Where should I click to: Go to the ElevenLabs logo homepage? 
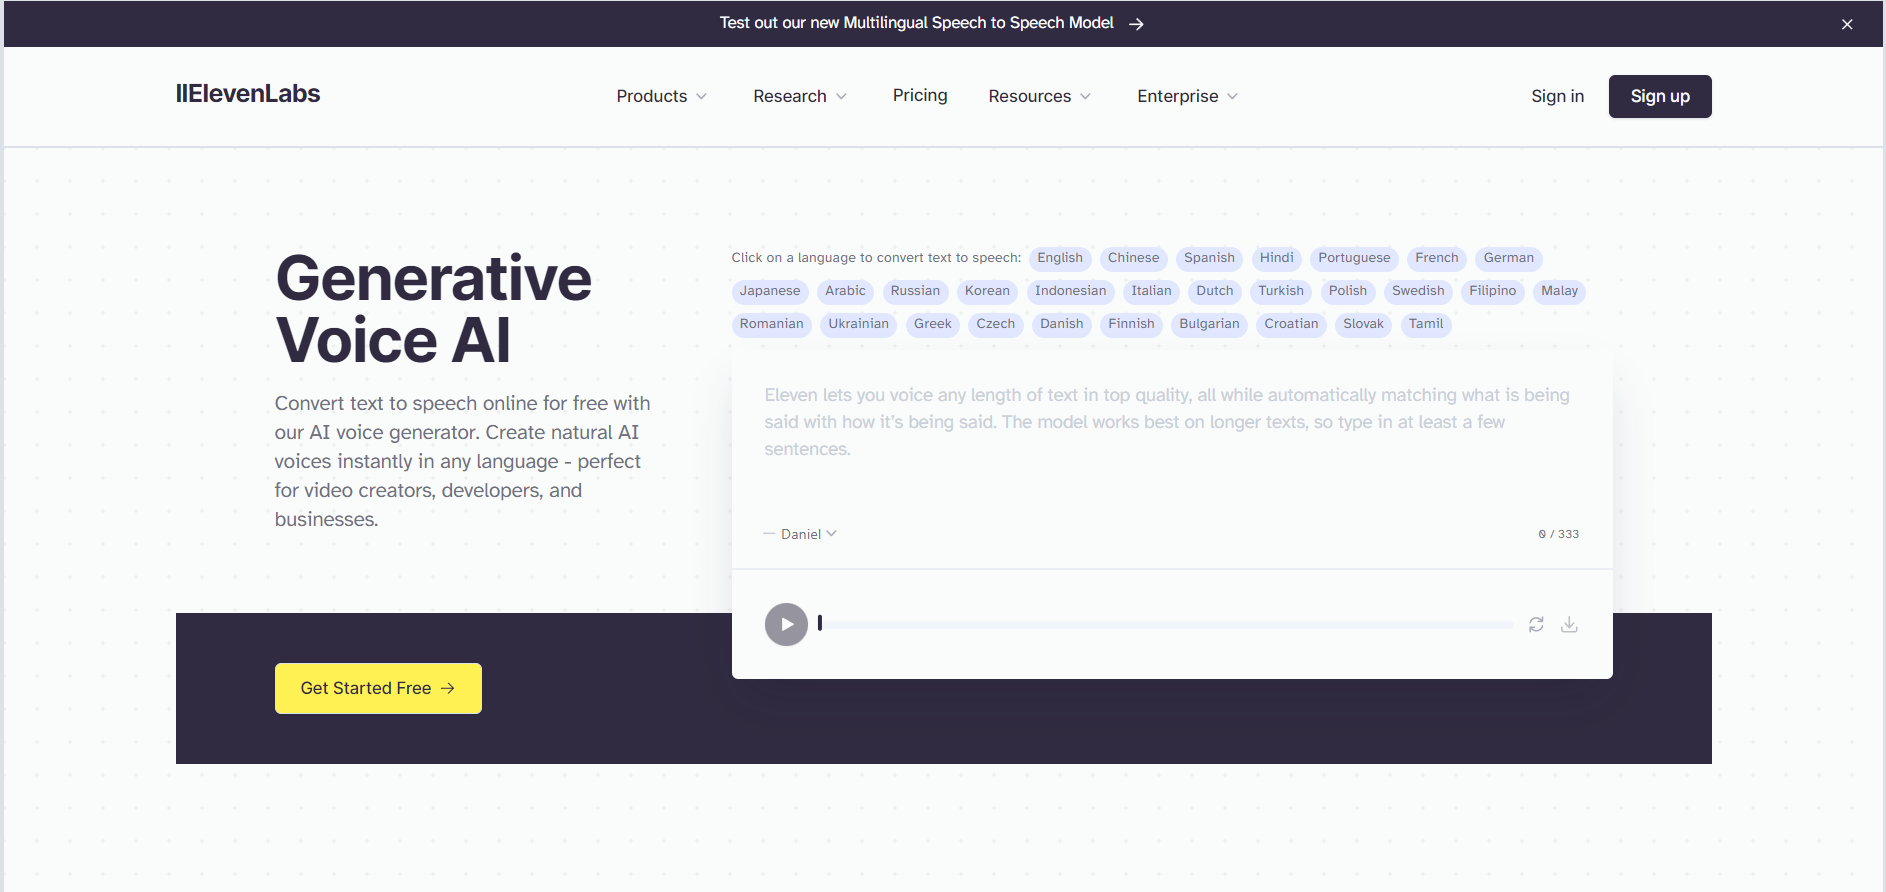pyautogui.click(x=248, y=94)
